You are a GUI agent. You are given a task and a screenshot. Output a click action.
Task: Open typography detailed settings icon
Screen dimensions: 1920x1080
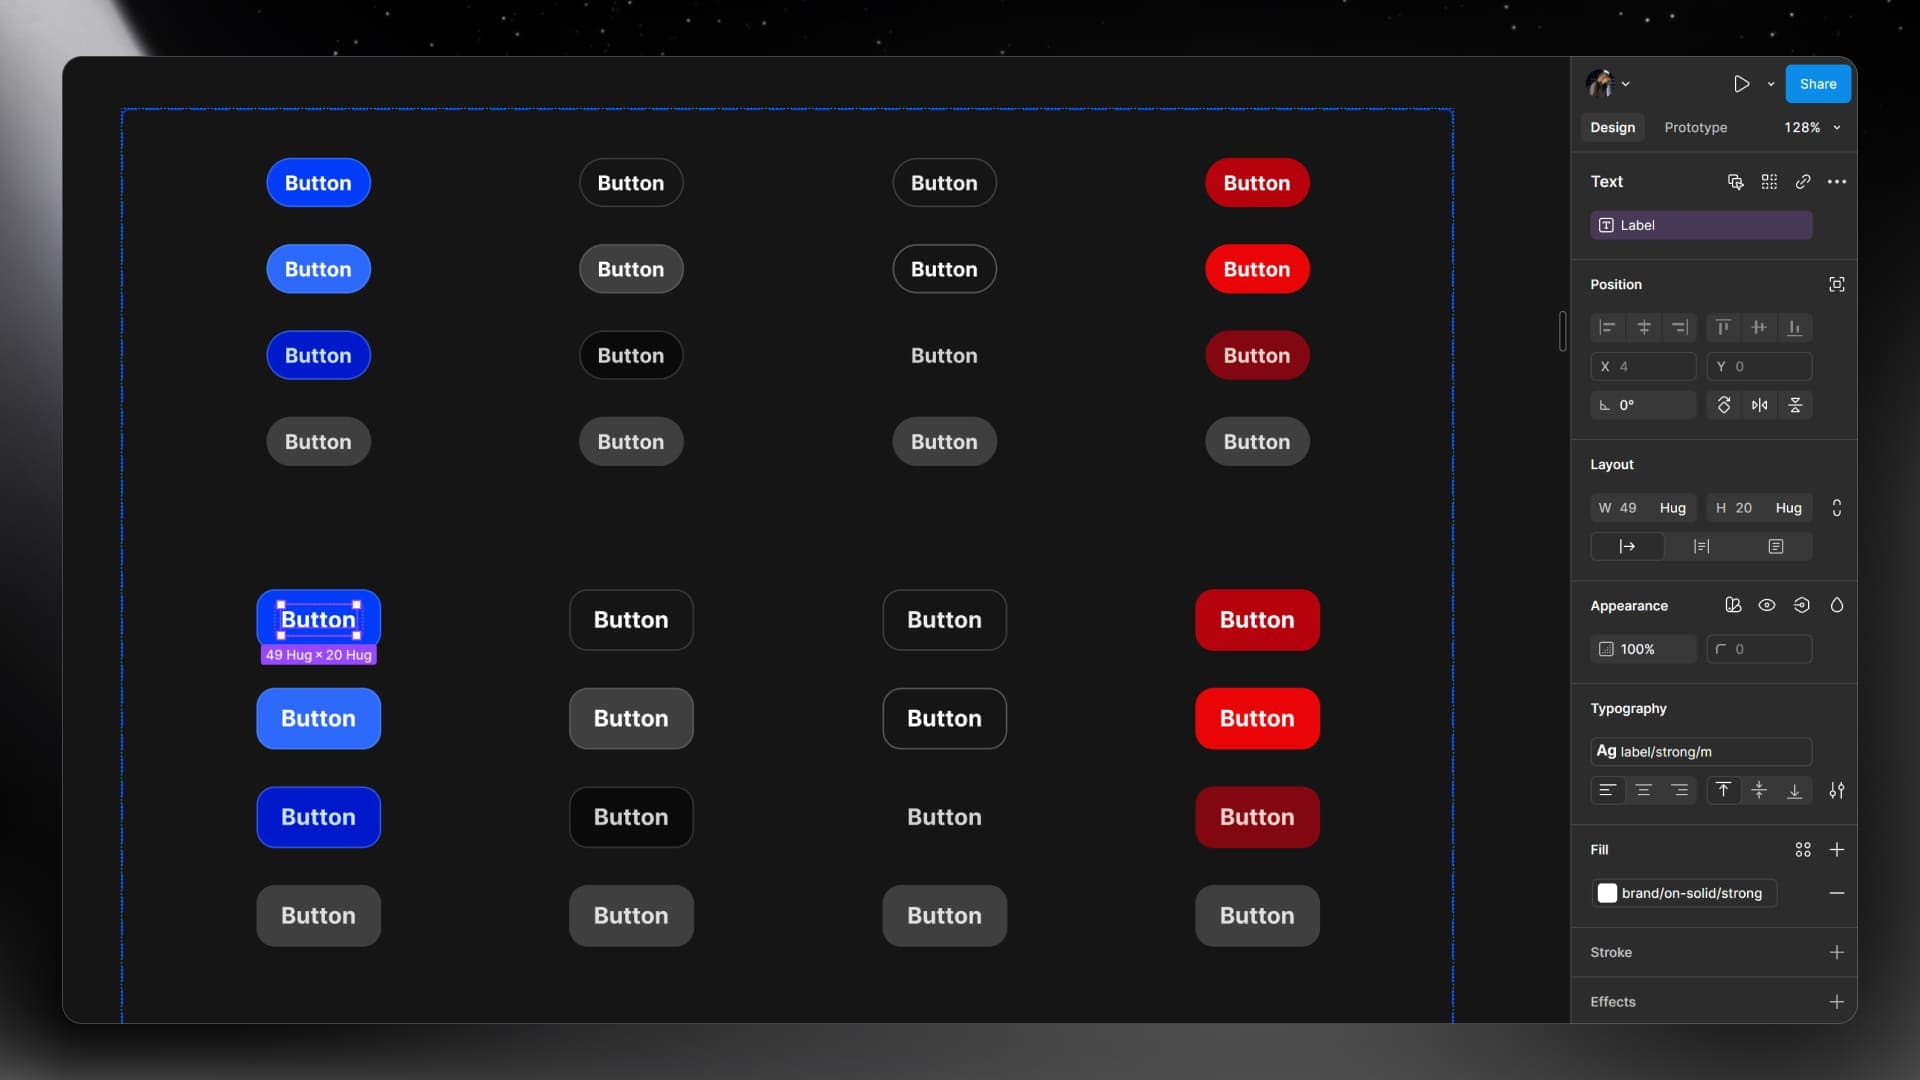(1837, 790)
